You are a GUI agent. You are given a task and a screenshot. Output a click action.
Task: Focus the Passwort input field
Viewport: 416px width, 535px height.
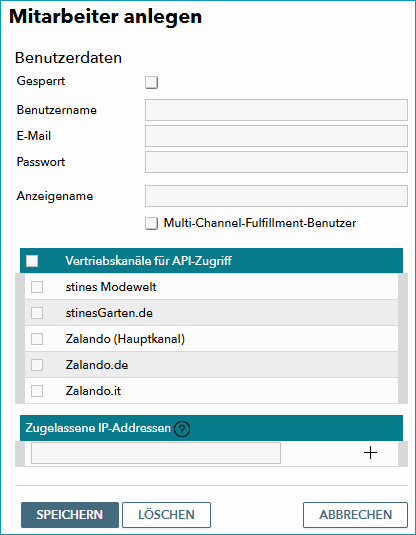click(276, 162)
